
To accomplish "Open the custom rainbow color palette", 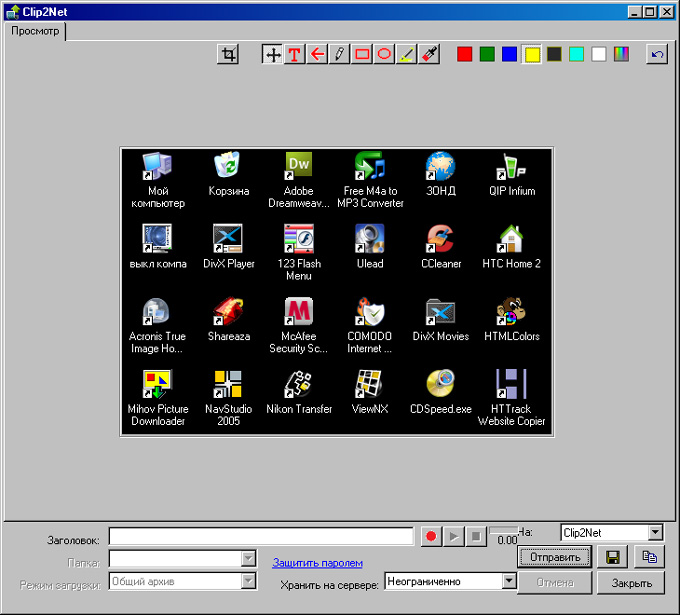I will [621, 54].
